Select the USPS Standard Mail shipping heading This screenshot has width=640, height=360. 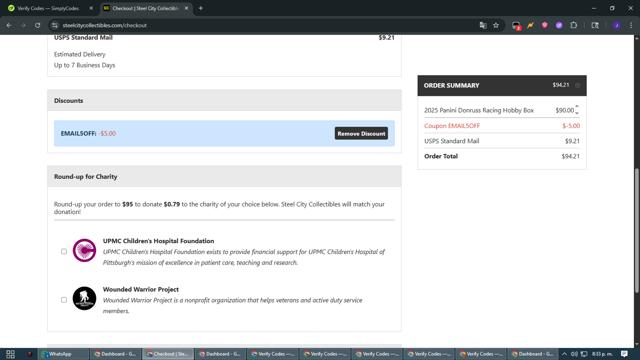tap(83, 38)
